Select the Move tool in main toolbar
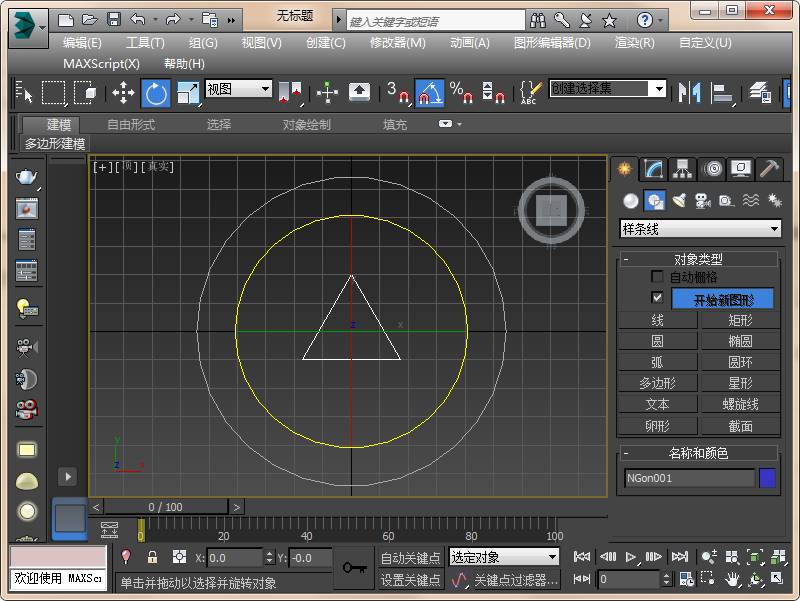800x601 pixels. click(x=123, y=93)
